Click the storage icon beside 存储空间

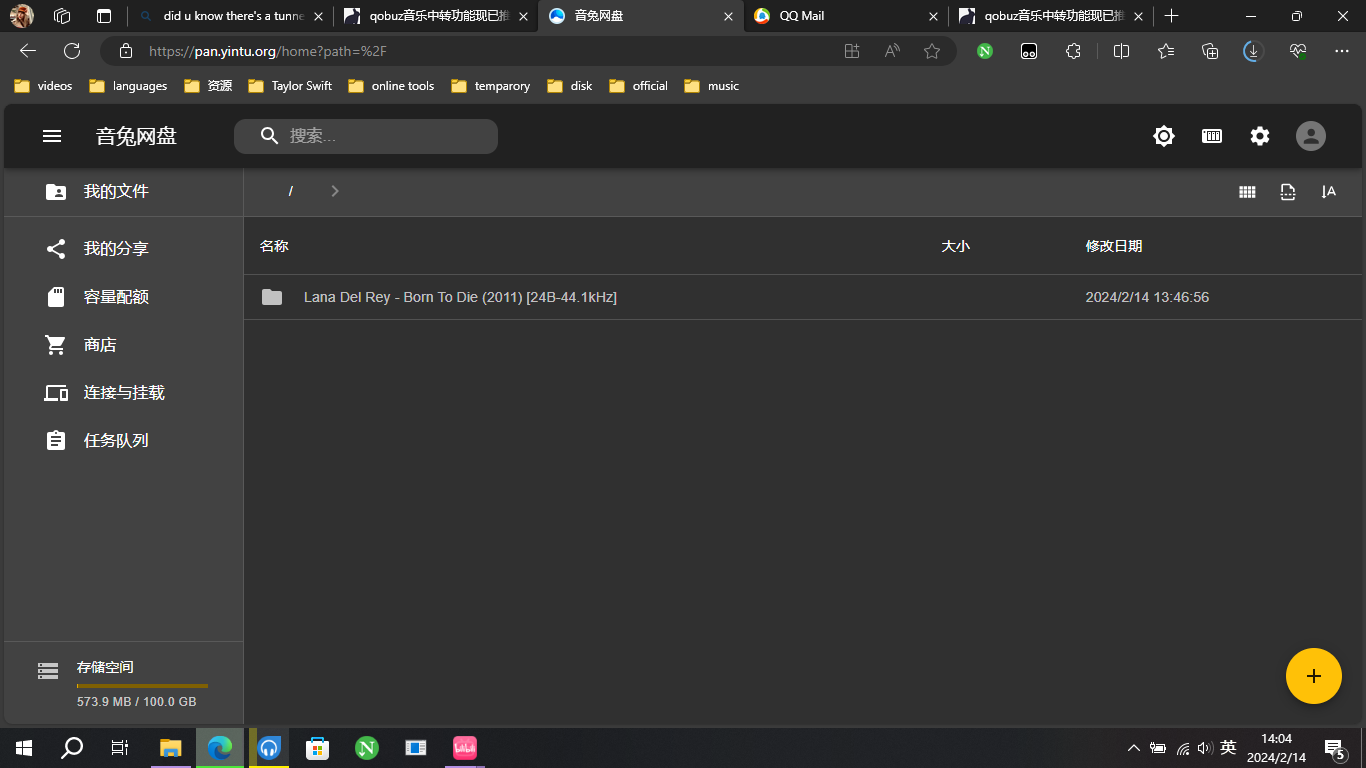tap(48, 671)
